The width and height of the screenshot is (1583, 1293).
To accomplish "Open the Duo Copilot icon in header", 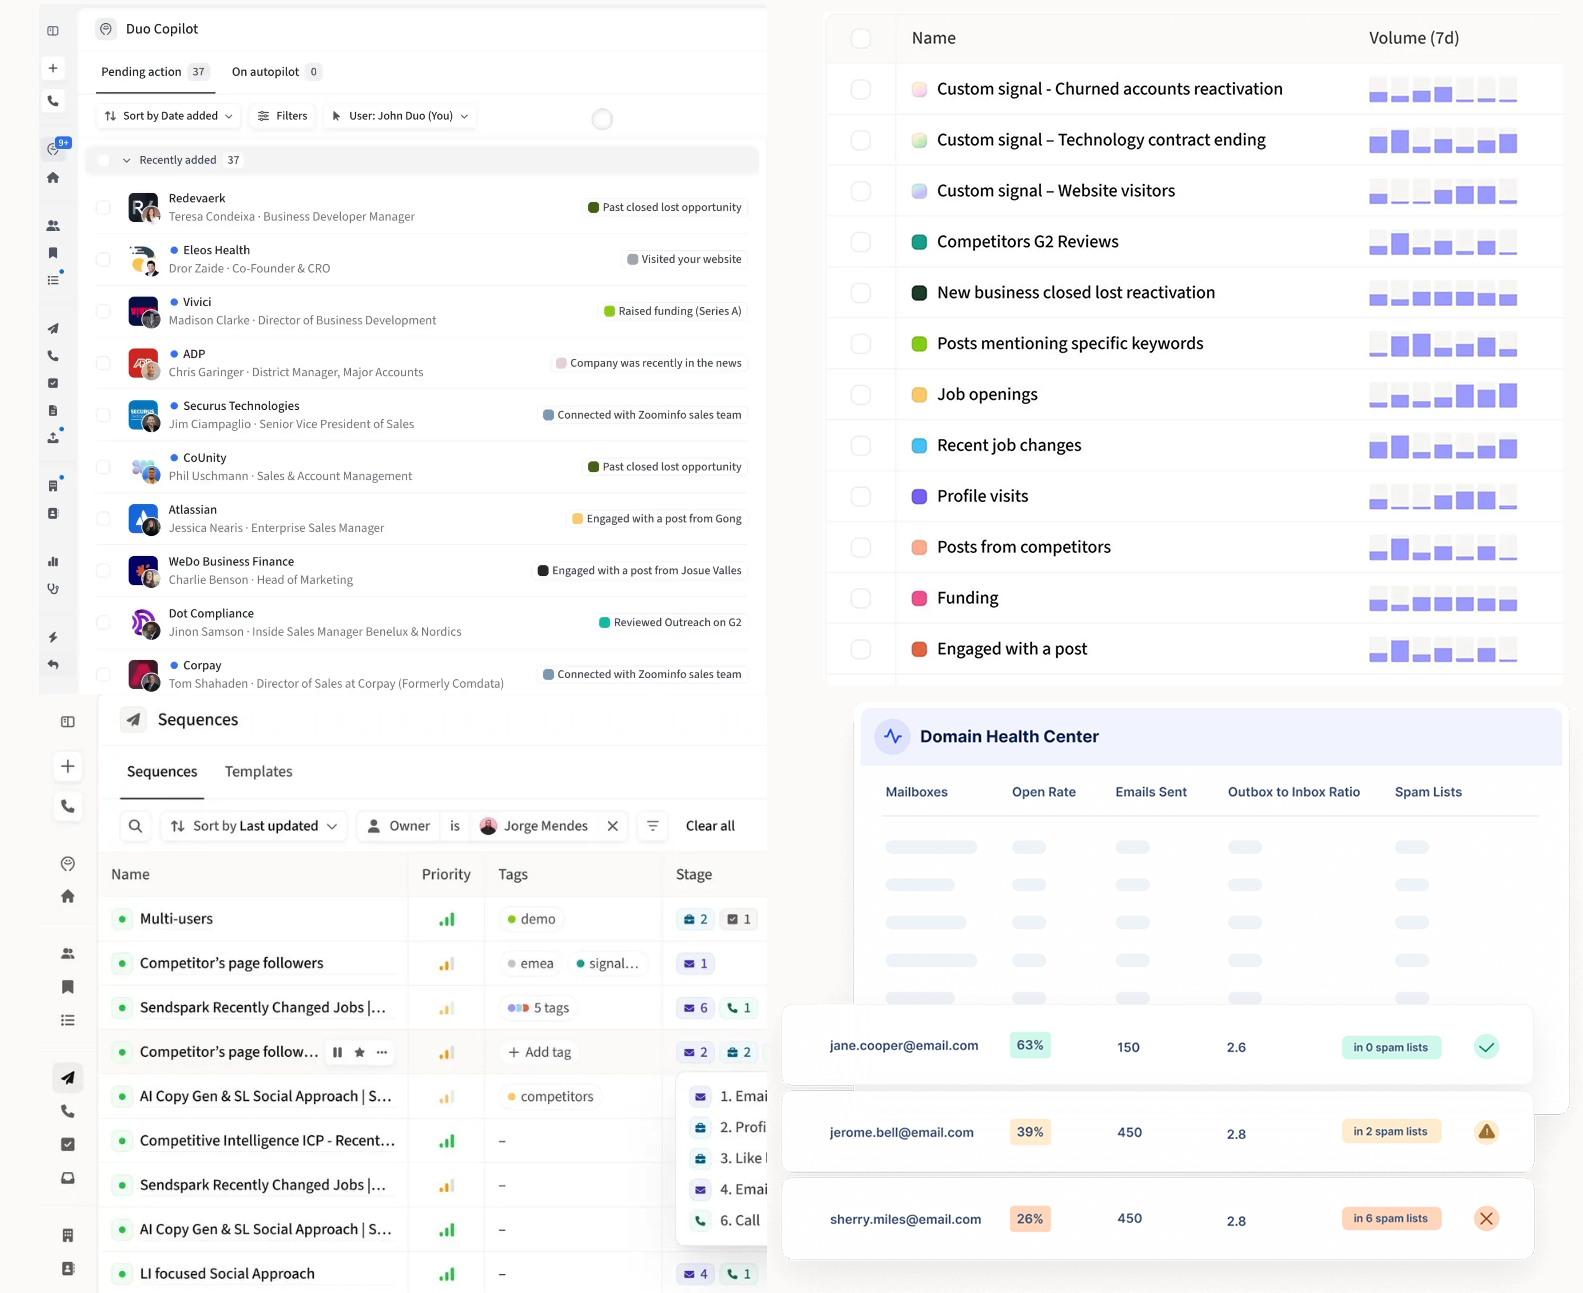I will coord(106,29).
